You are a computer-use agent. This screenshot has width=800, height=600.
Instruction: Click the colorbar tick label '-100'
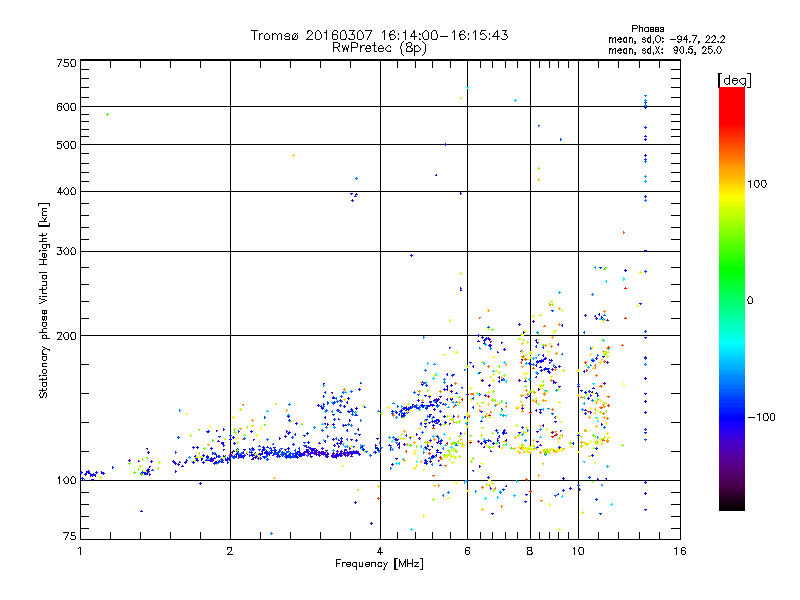pyautogui.click(x=762, y=417)
